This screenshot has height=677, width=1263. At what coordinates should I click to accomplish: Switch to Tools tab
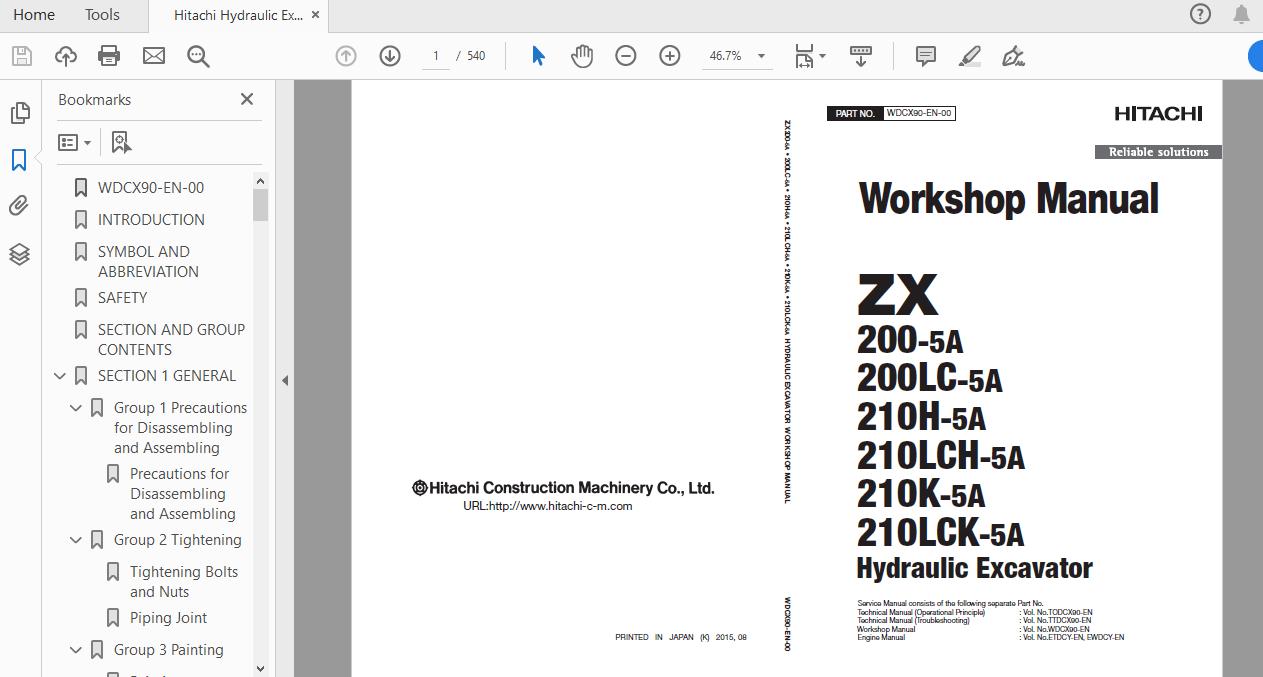click(102, 15)
